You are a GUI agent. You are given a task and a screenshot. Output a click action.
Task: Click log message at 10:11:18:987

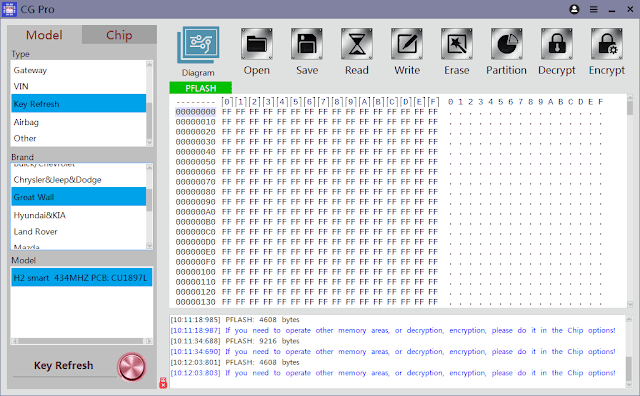pos(393,330)
